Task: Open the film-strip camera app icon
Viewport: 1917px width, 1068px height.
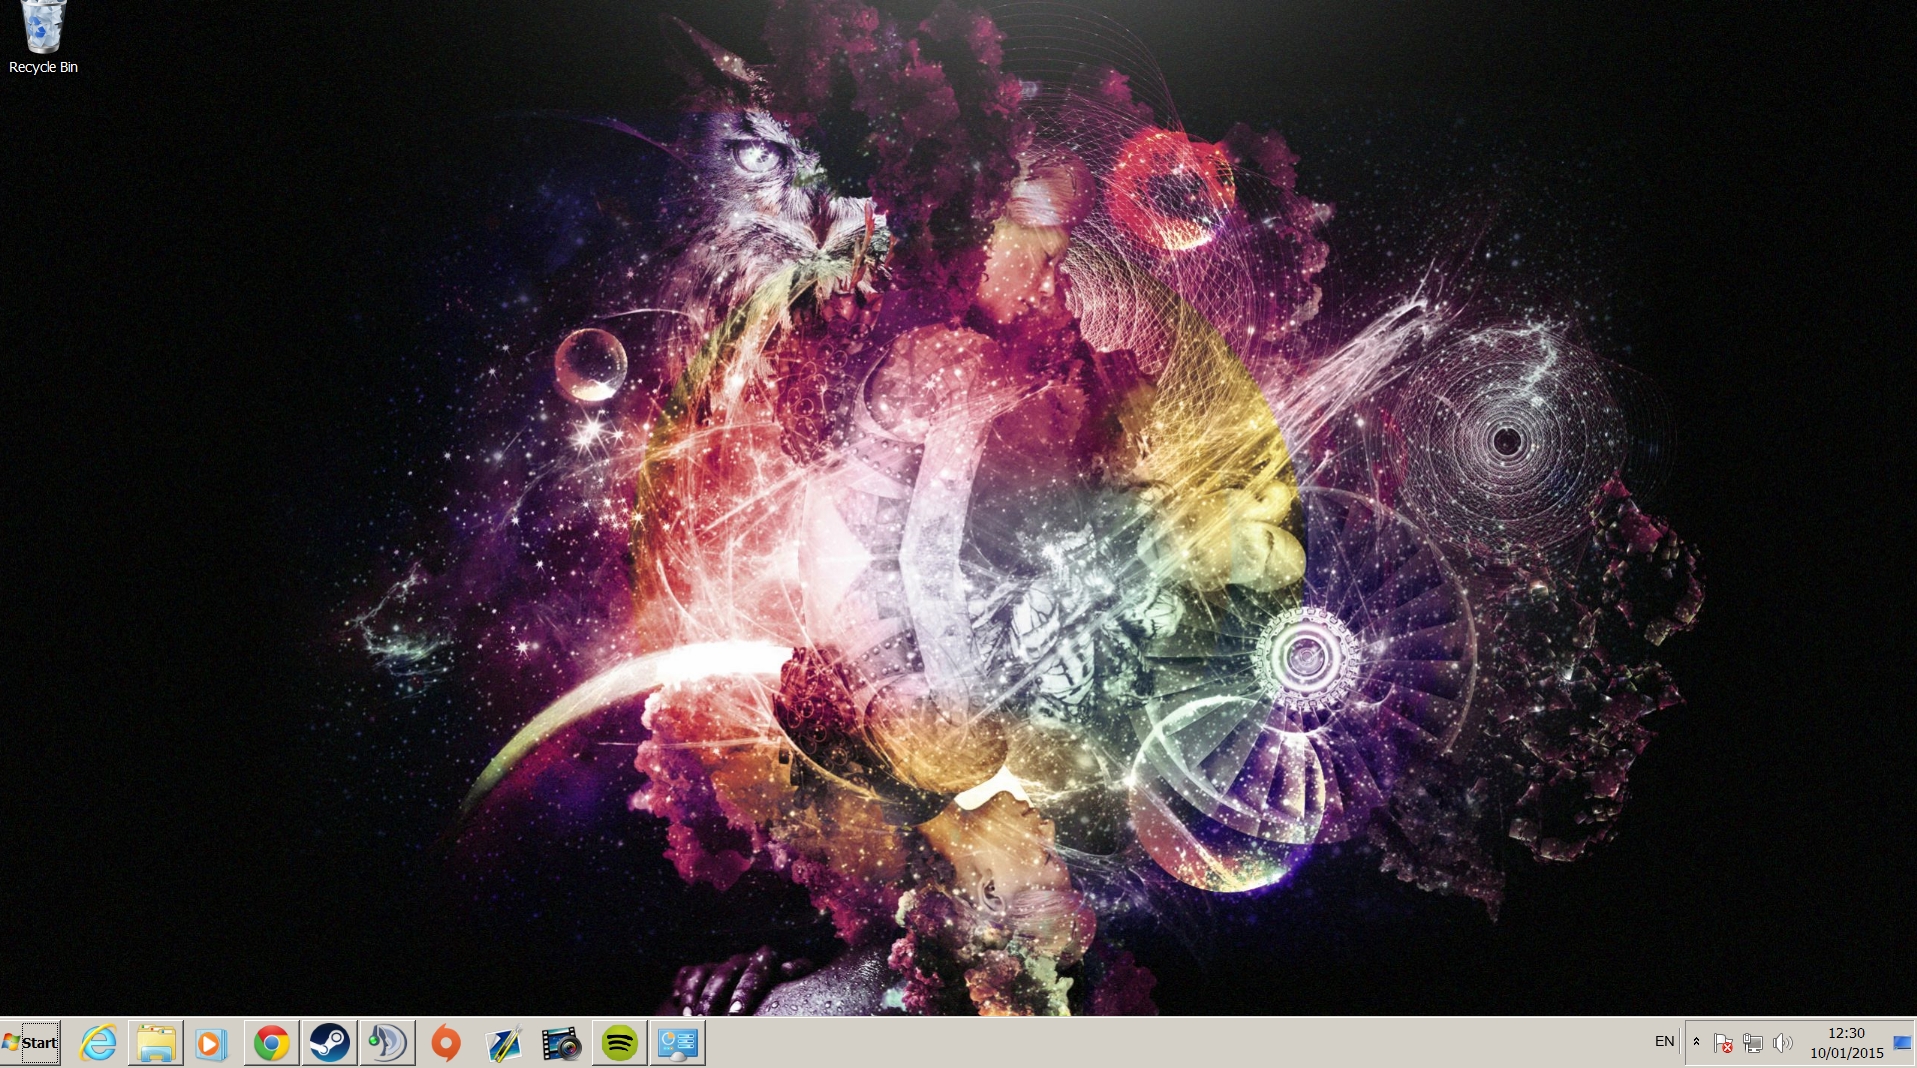Action: tap(562, 1043)
